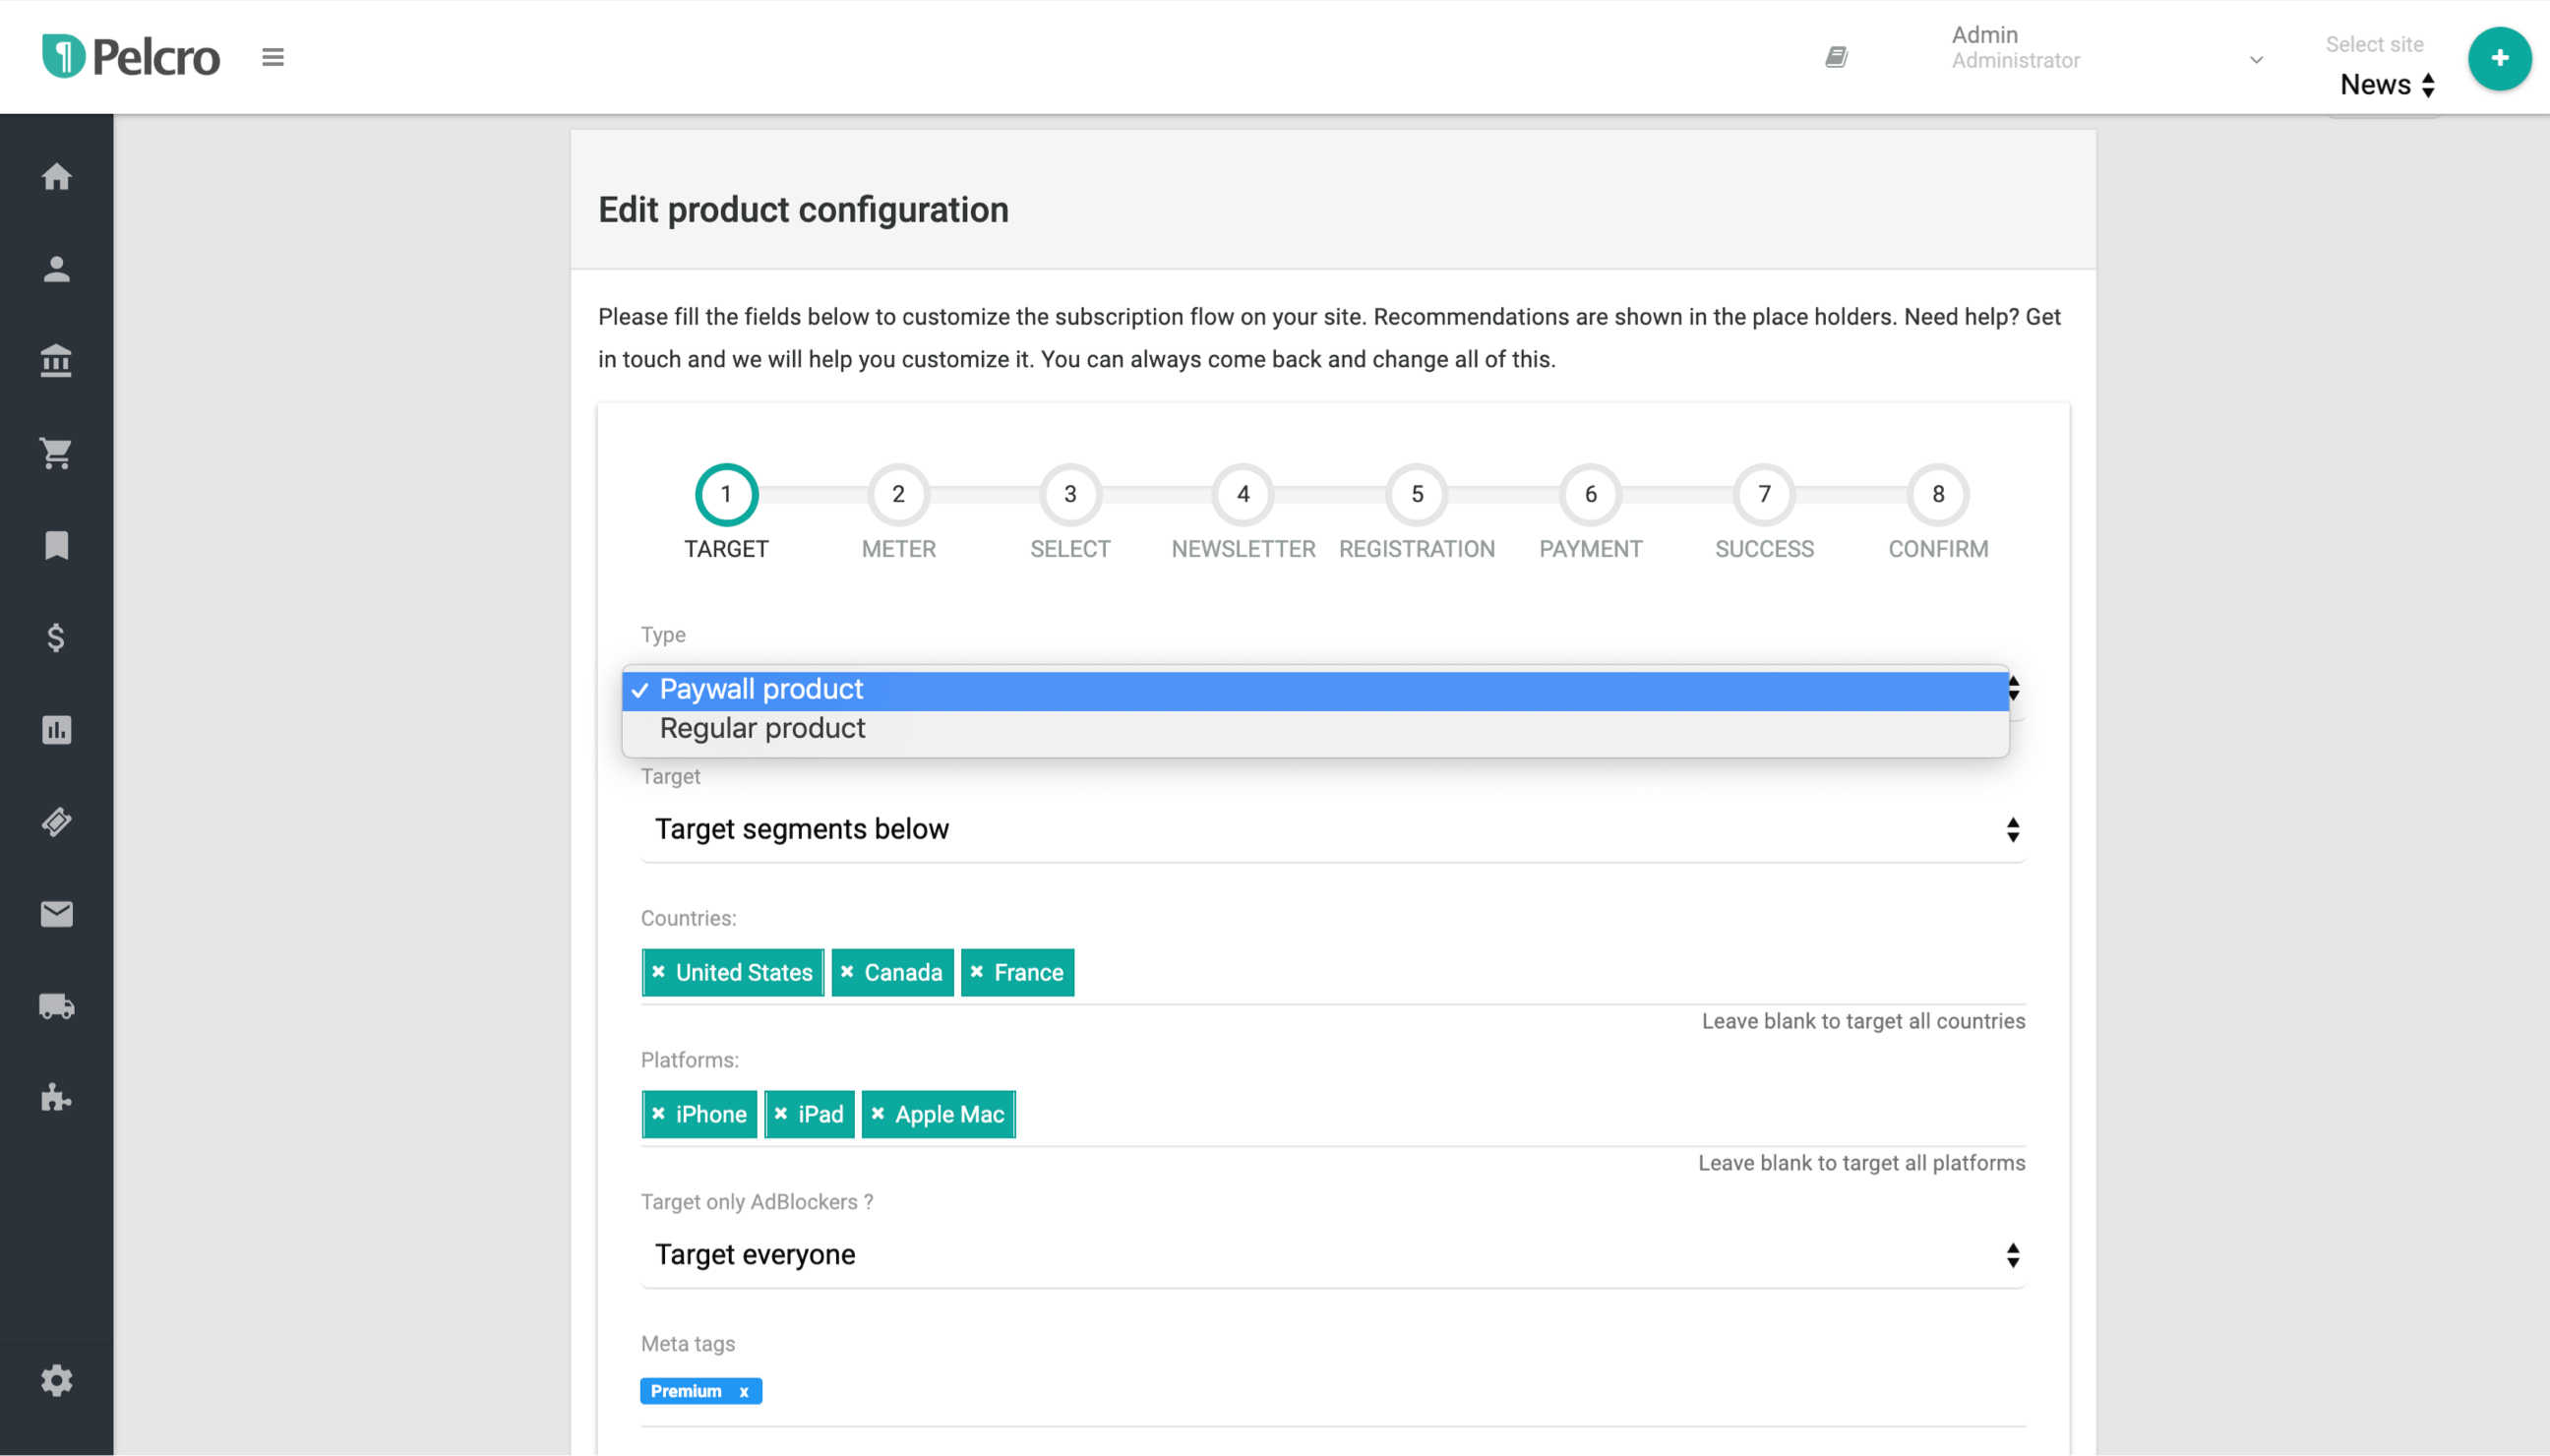Remove the United States country tag
Image resolution: width=2550 pixels, height=1456 pixels.
tap(658, 972)
